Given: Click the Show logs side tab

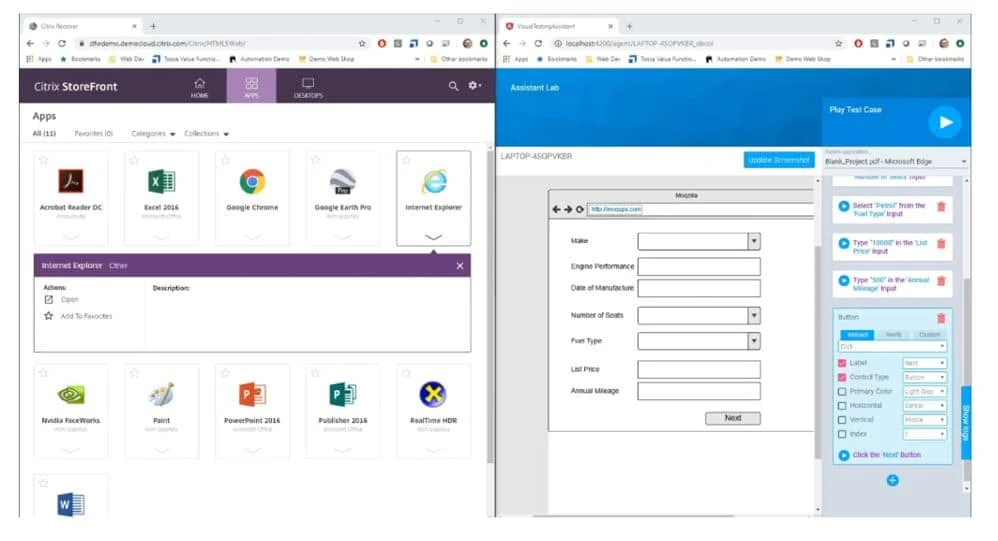Looking at the screenshot, I should (x=966, y=423).
